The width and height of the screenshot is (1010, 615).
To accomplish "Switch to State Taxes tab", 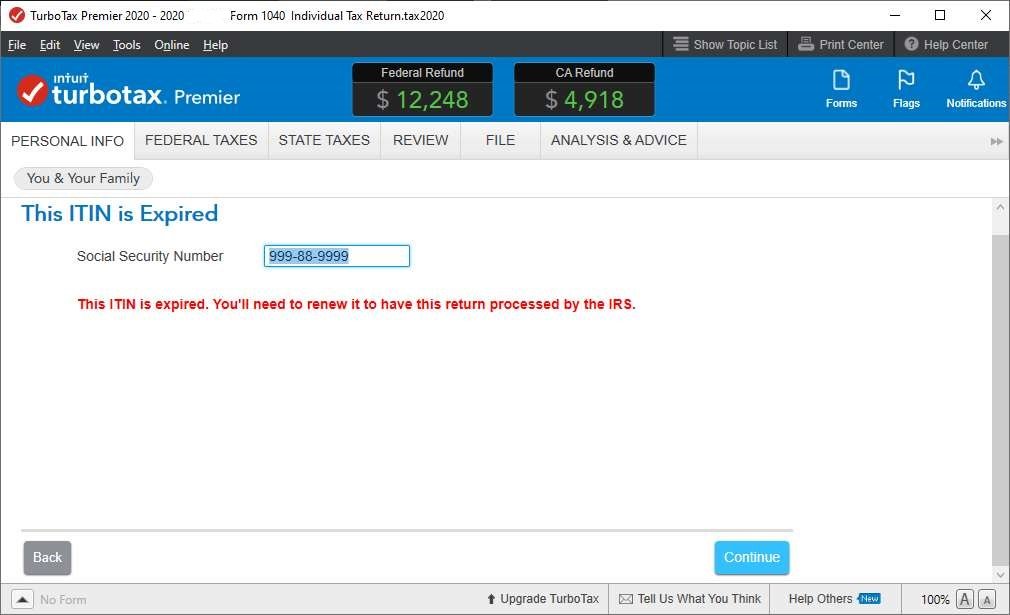I will click(324, 140).
